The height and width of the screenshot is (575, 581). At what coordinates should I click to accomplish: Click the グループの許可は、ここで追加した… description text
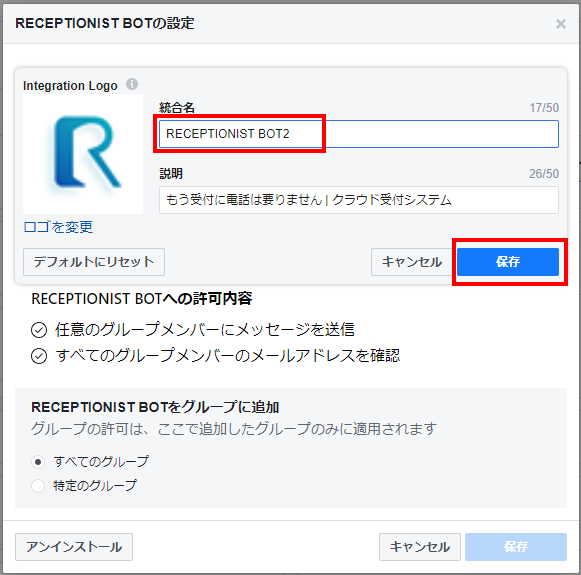(x=234, y=429)
